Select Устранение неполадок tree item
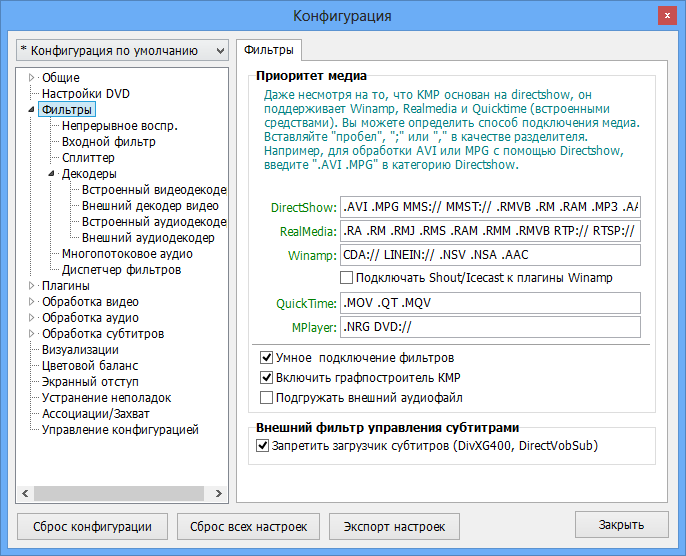 point(107,398)
